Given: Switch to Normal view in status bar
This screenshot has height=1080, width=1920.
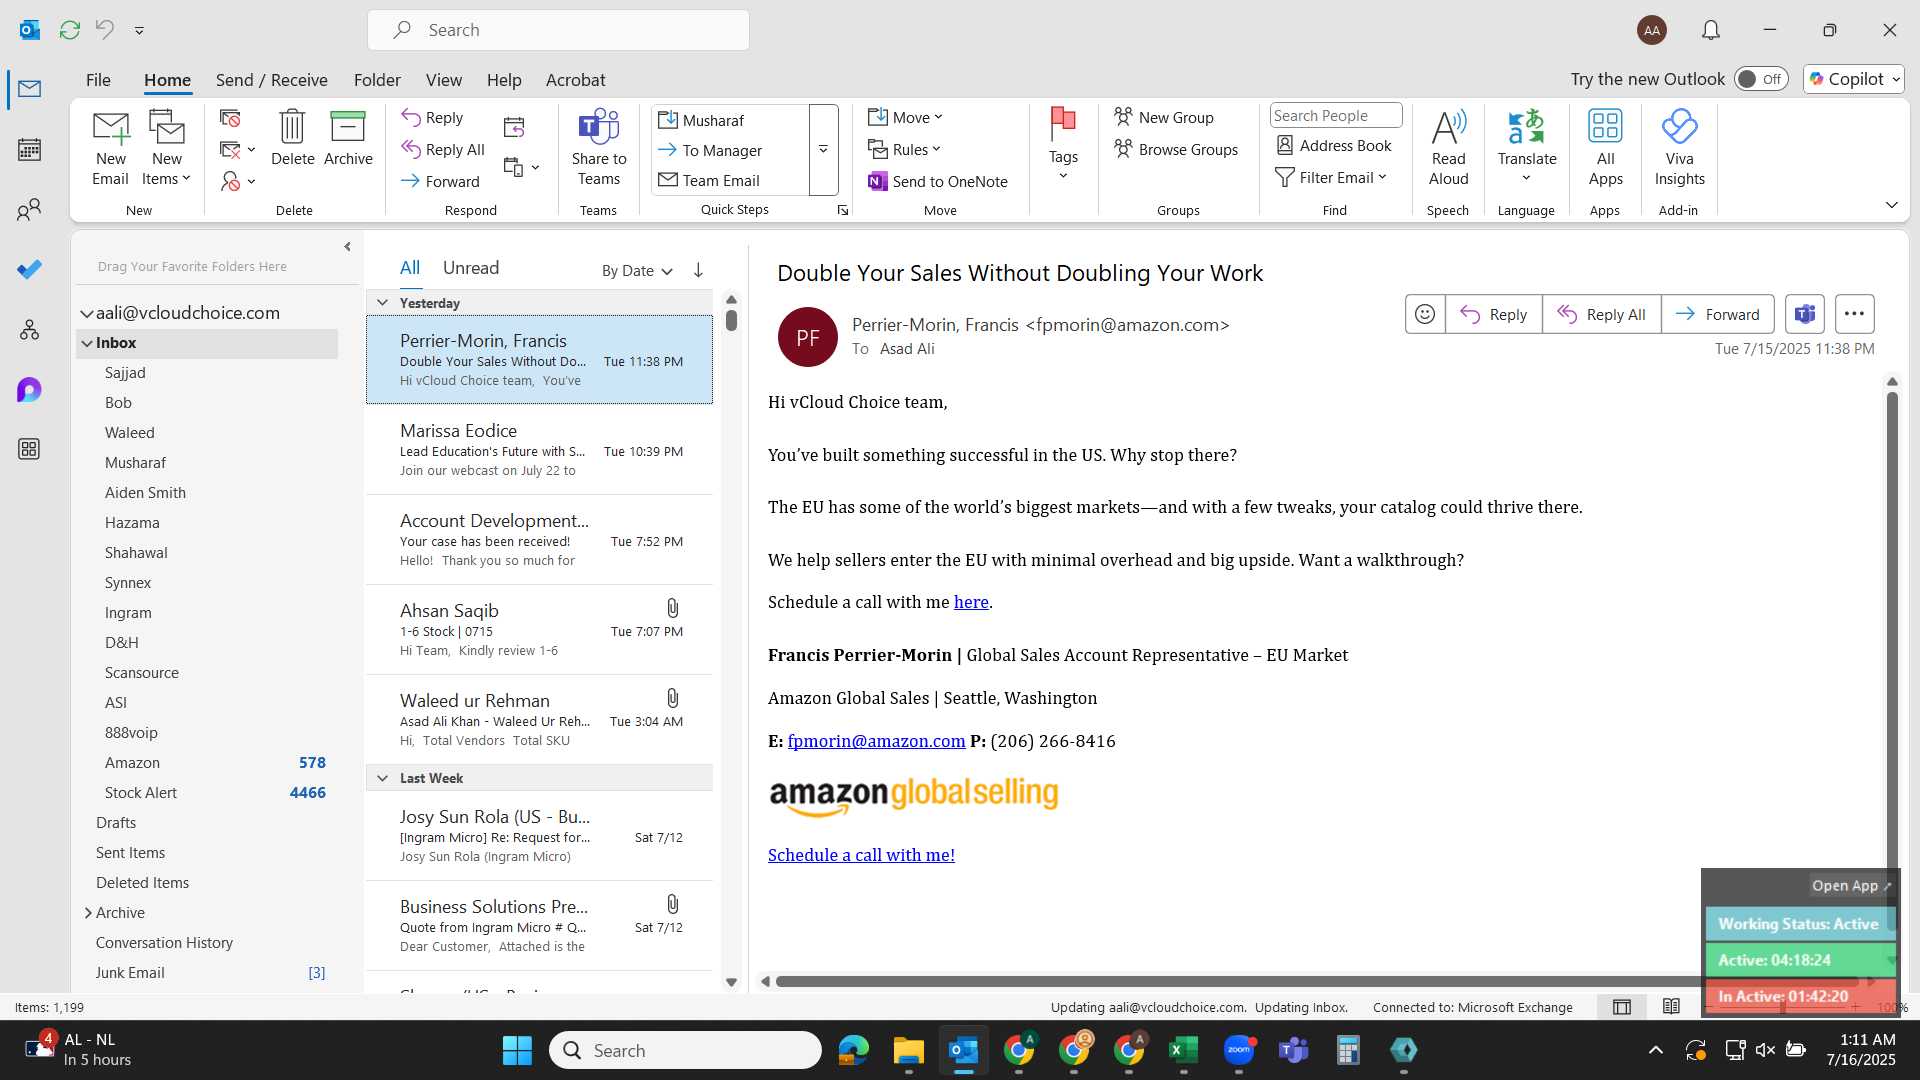Looking at the screenshot, I should click(1622, 1007).
